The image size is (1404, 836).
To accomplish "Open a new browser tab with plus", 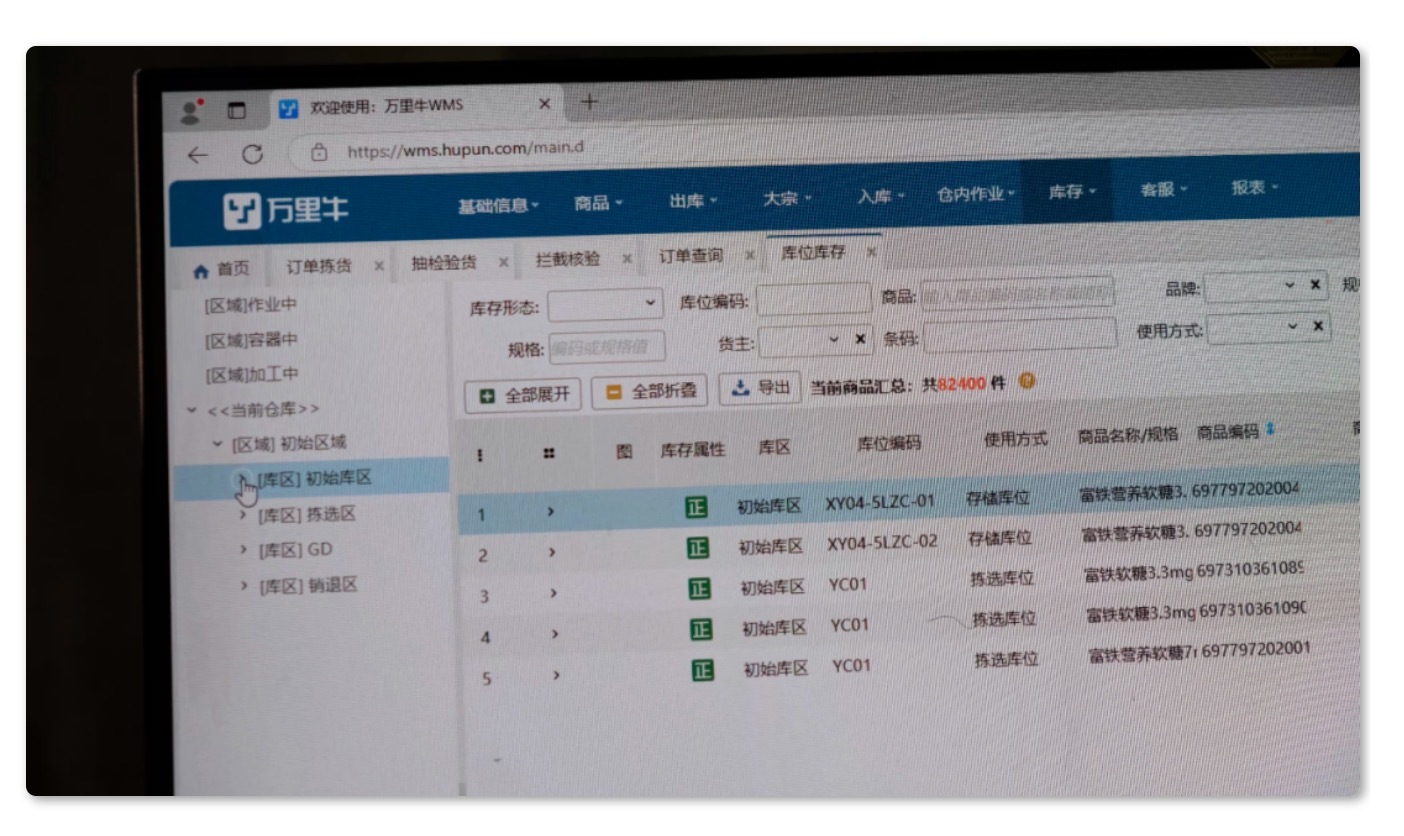I will click(x=590, y=102).
